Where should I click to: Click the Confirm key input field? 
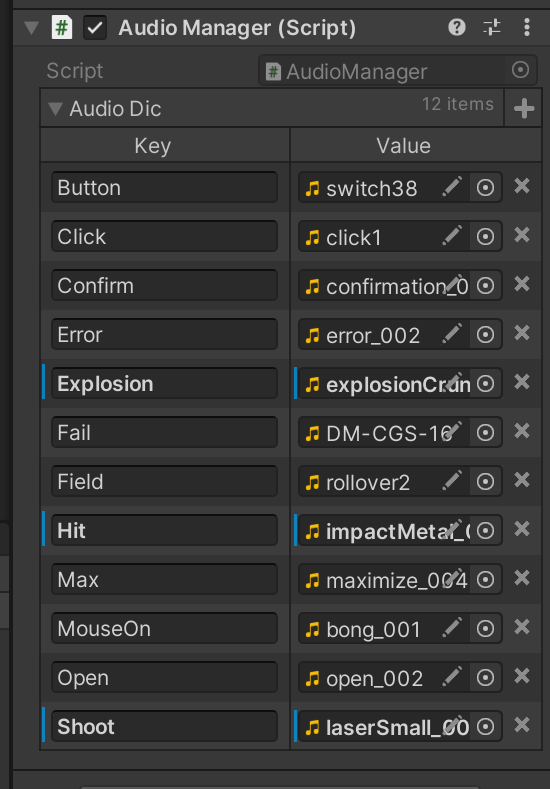click(165, 286)
